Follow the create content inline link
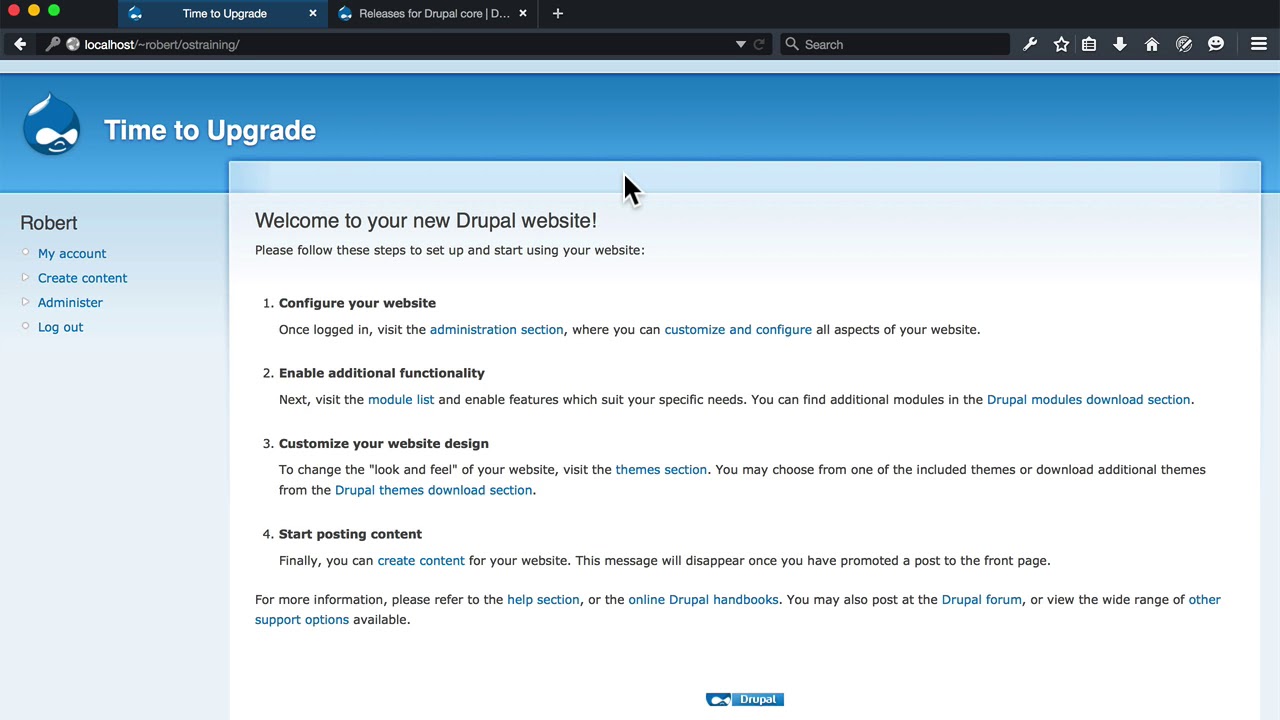The height and width of the screenshot is (720, 1280). tap(421, 560)
